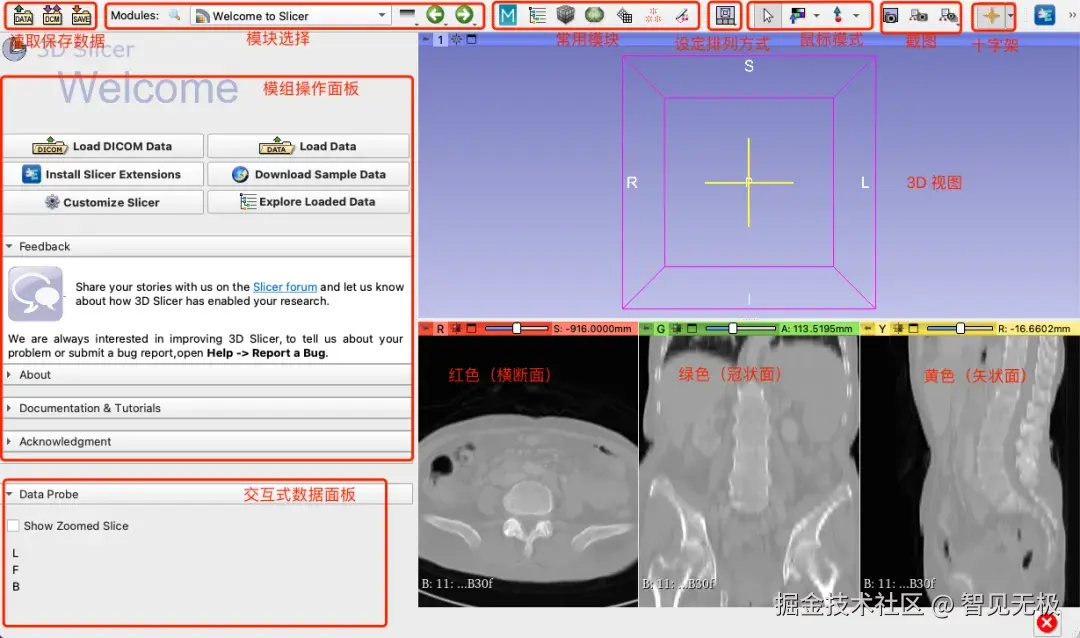This screenshot has width=1080, height=638.
Task: Click the scene view capture icon
Action: coord(918,15)
